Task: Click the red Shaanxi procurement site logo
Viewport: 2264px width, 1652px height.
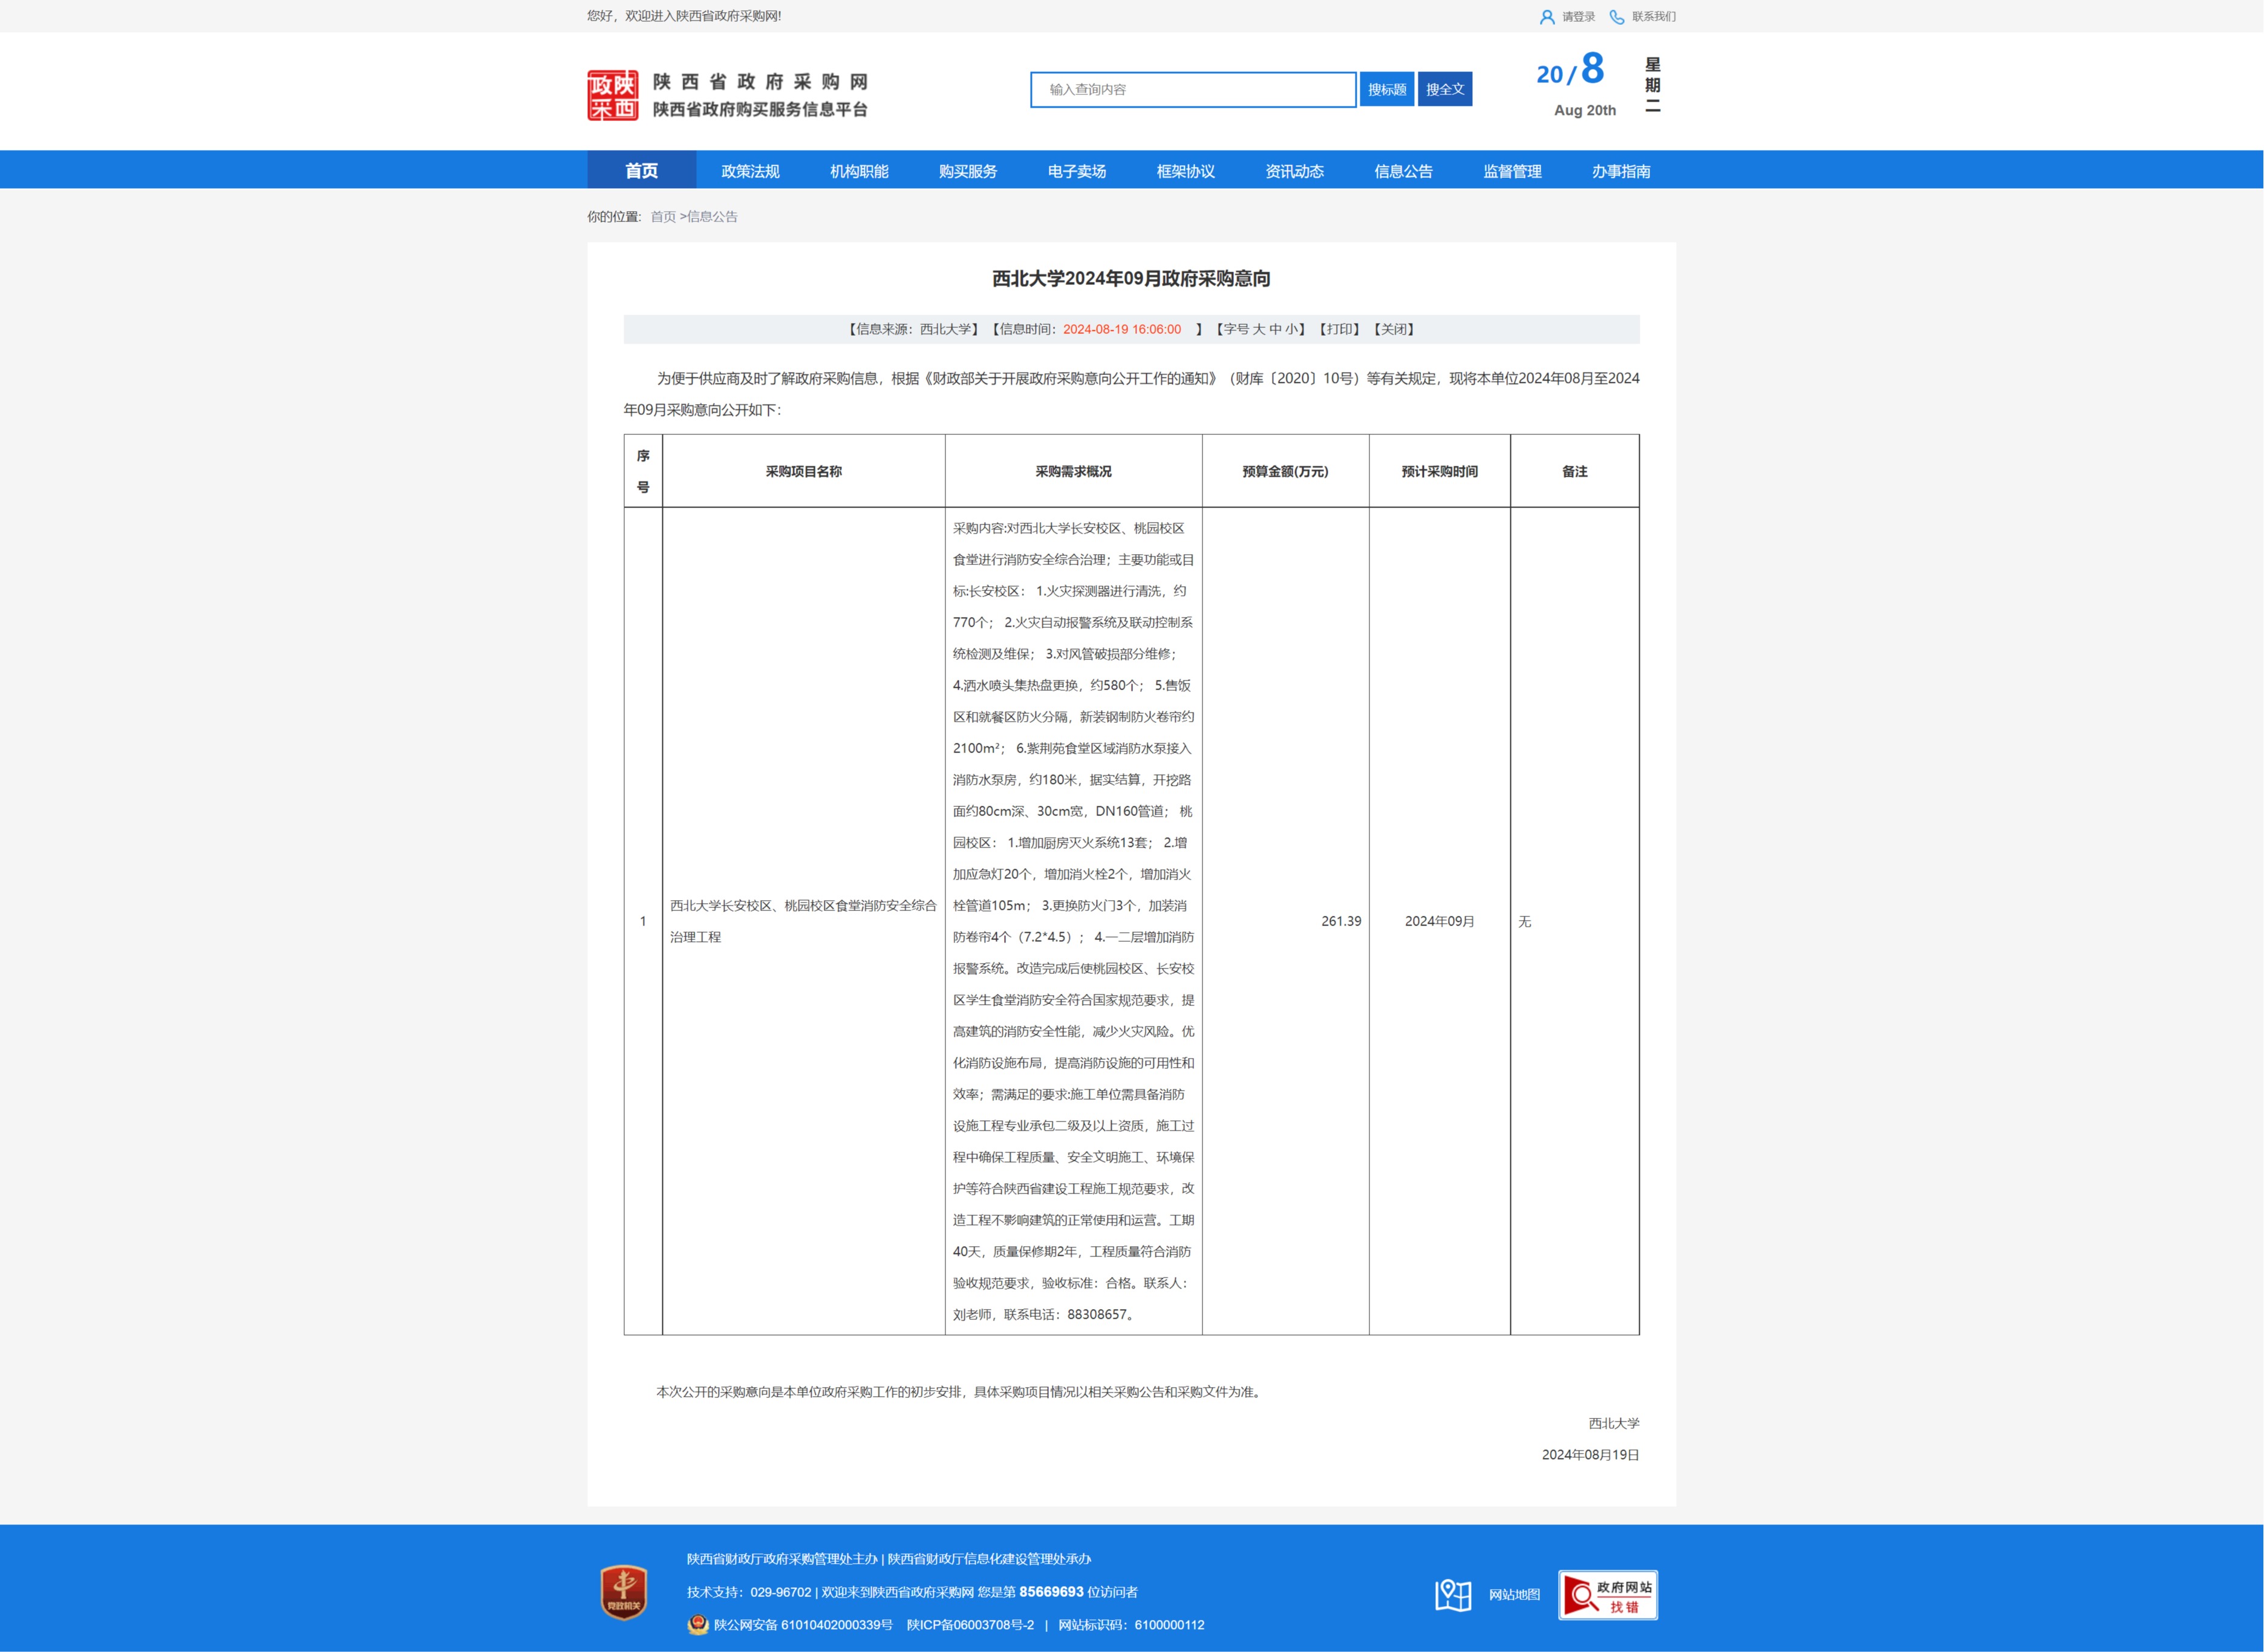Action: point(612,95)
